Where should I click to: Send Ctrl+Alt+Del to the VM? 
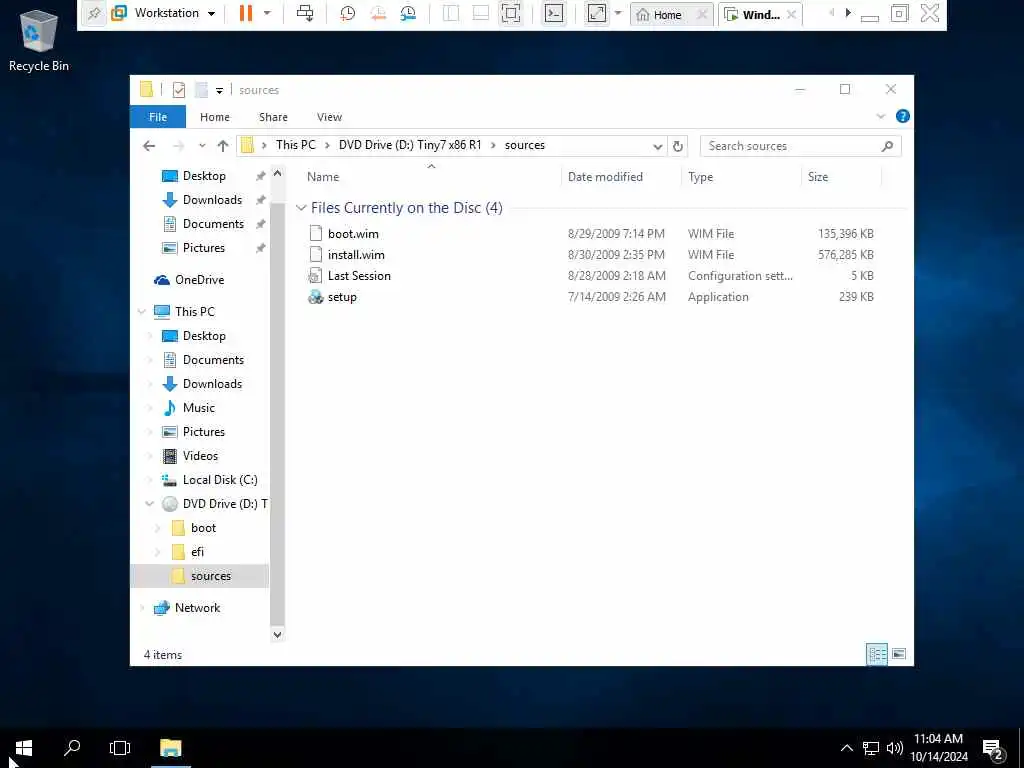pyautogui.click(x=304, y=13)
